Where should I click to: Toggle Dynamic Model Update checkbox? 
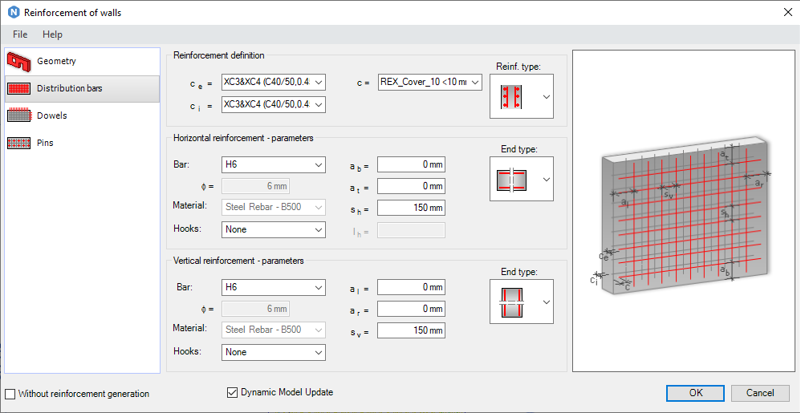click(x=233, y=392)
